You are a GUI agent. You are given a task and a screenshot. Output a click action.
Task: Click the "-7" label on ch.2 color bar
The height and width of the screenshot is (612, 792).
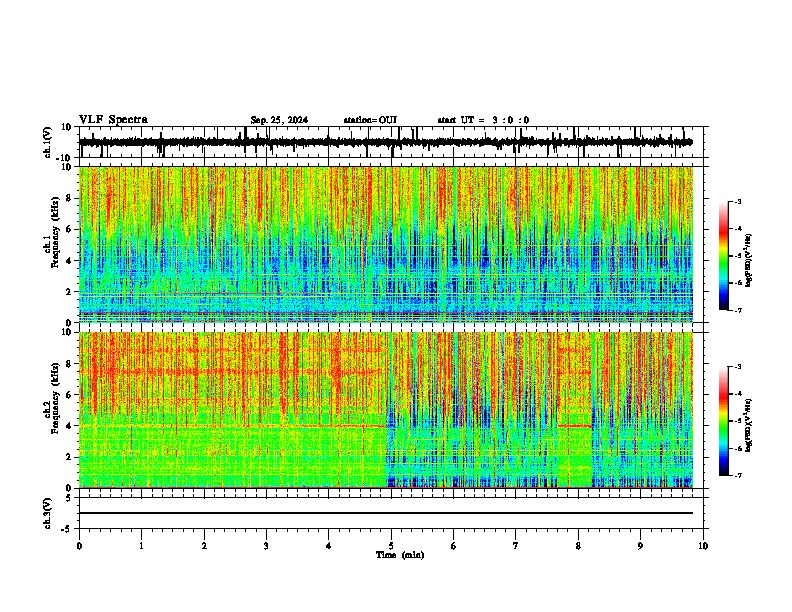pyautogui.click(x=738, y=476)
